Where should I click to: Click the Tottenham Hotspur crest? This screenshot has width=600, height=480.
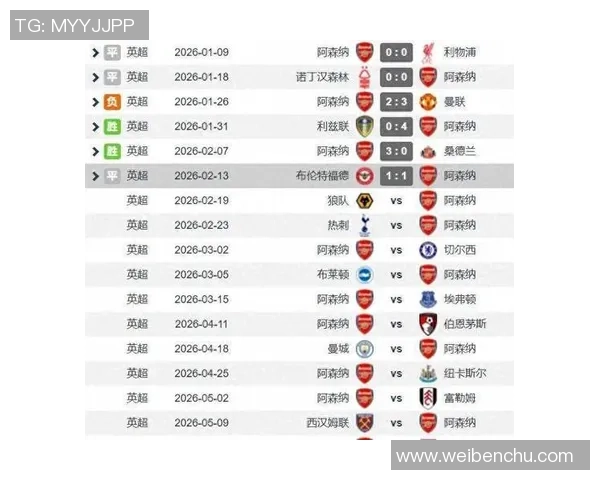click(365, 225)
